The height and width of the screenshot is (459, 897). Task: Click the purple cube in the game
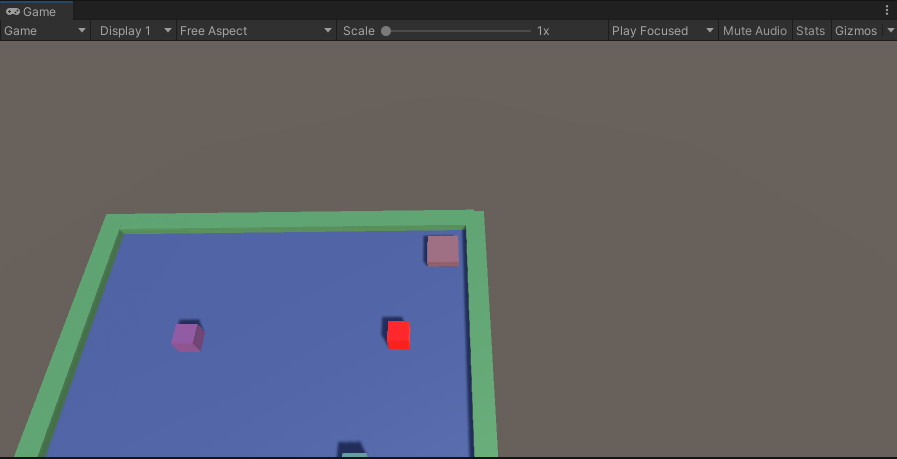click(188, 338)
